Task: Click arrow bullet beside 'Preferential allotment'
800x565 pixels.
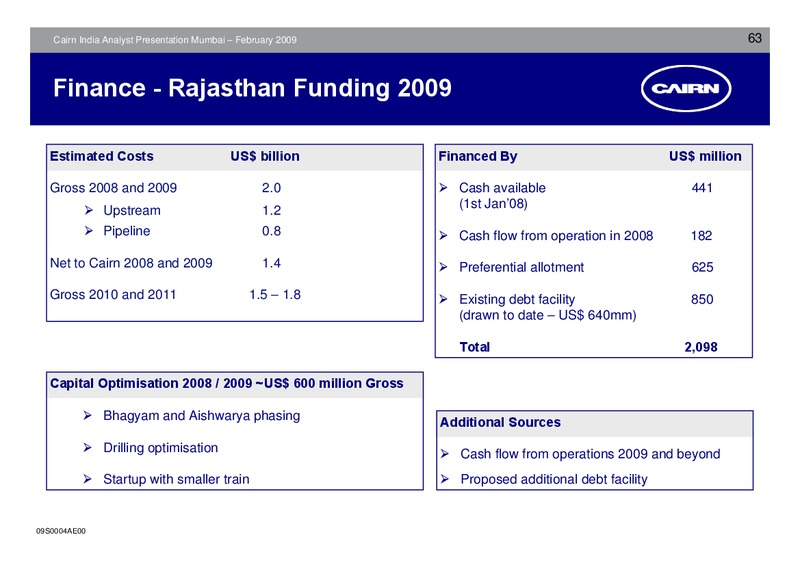Action: pos(444,267)
